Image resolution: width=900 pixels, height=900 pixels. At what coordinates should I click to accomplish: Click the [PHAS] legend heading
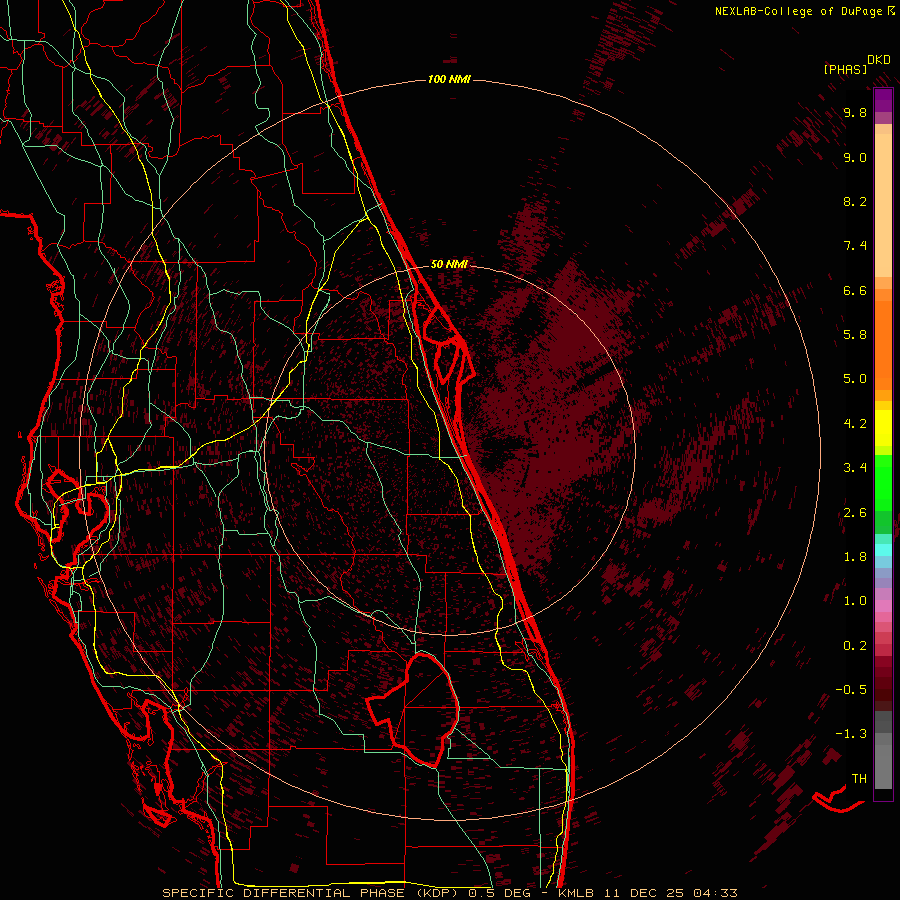845,69
